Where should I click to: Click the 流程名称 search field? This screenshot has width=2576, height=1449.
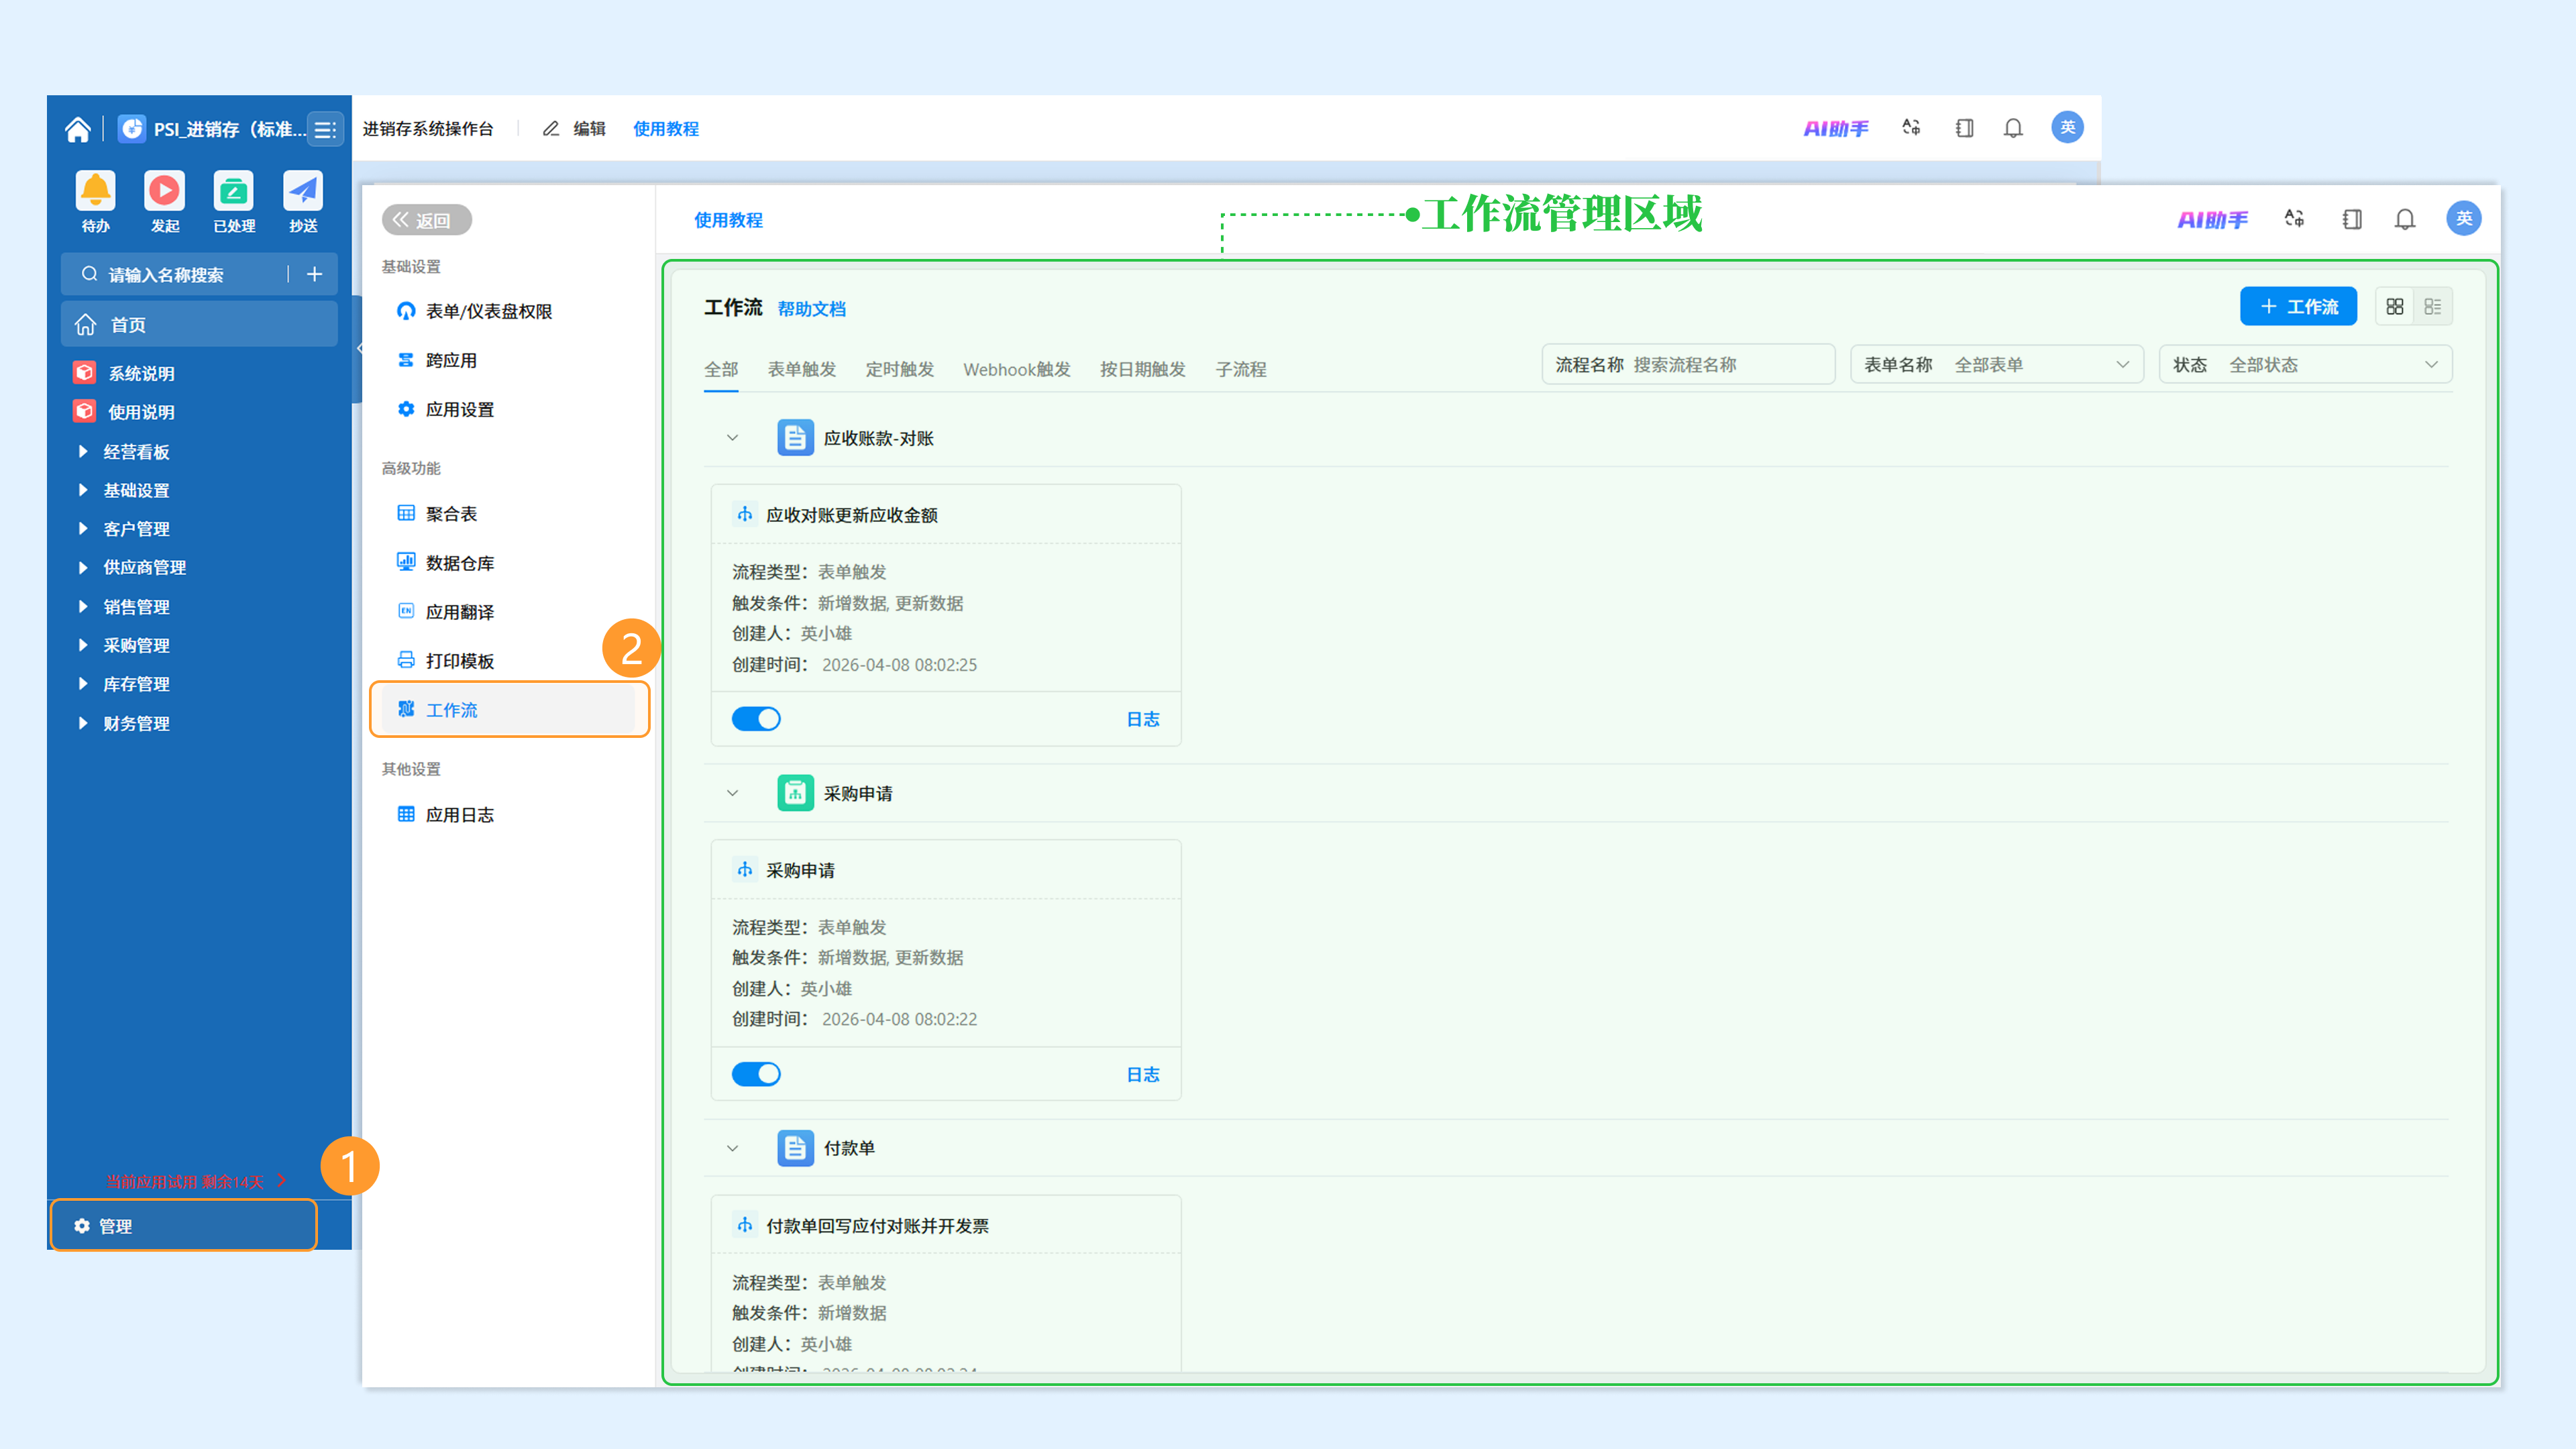[x=1688, y=365]
